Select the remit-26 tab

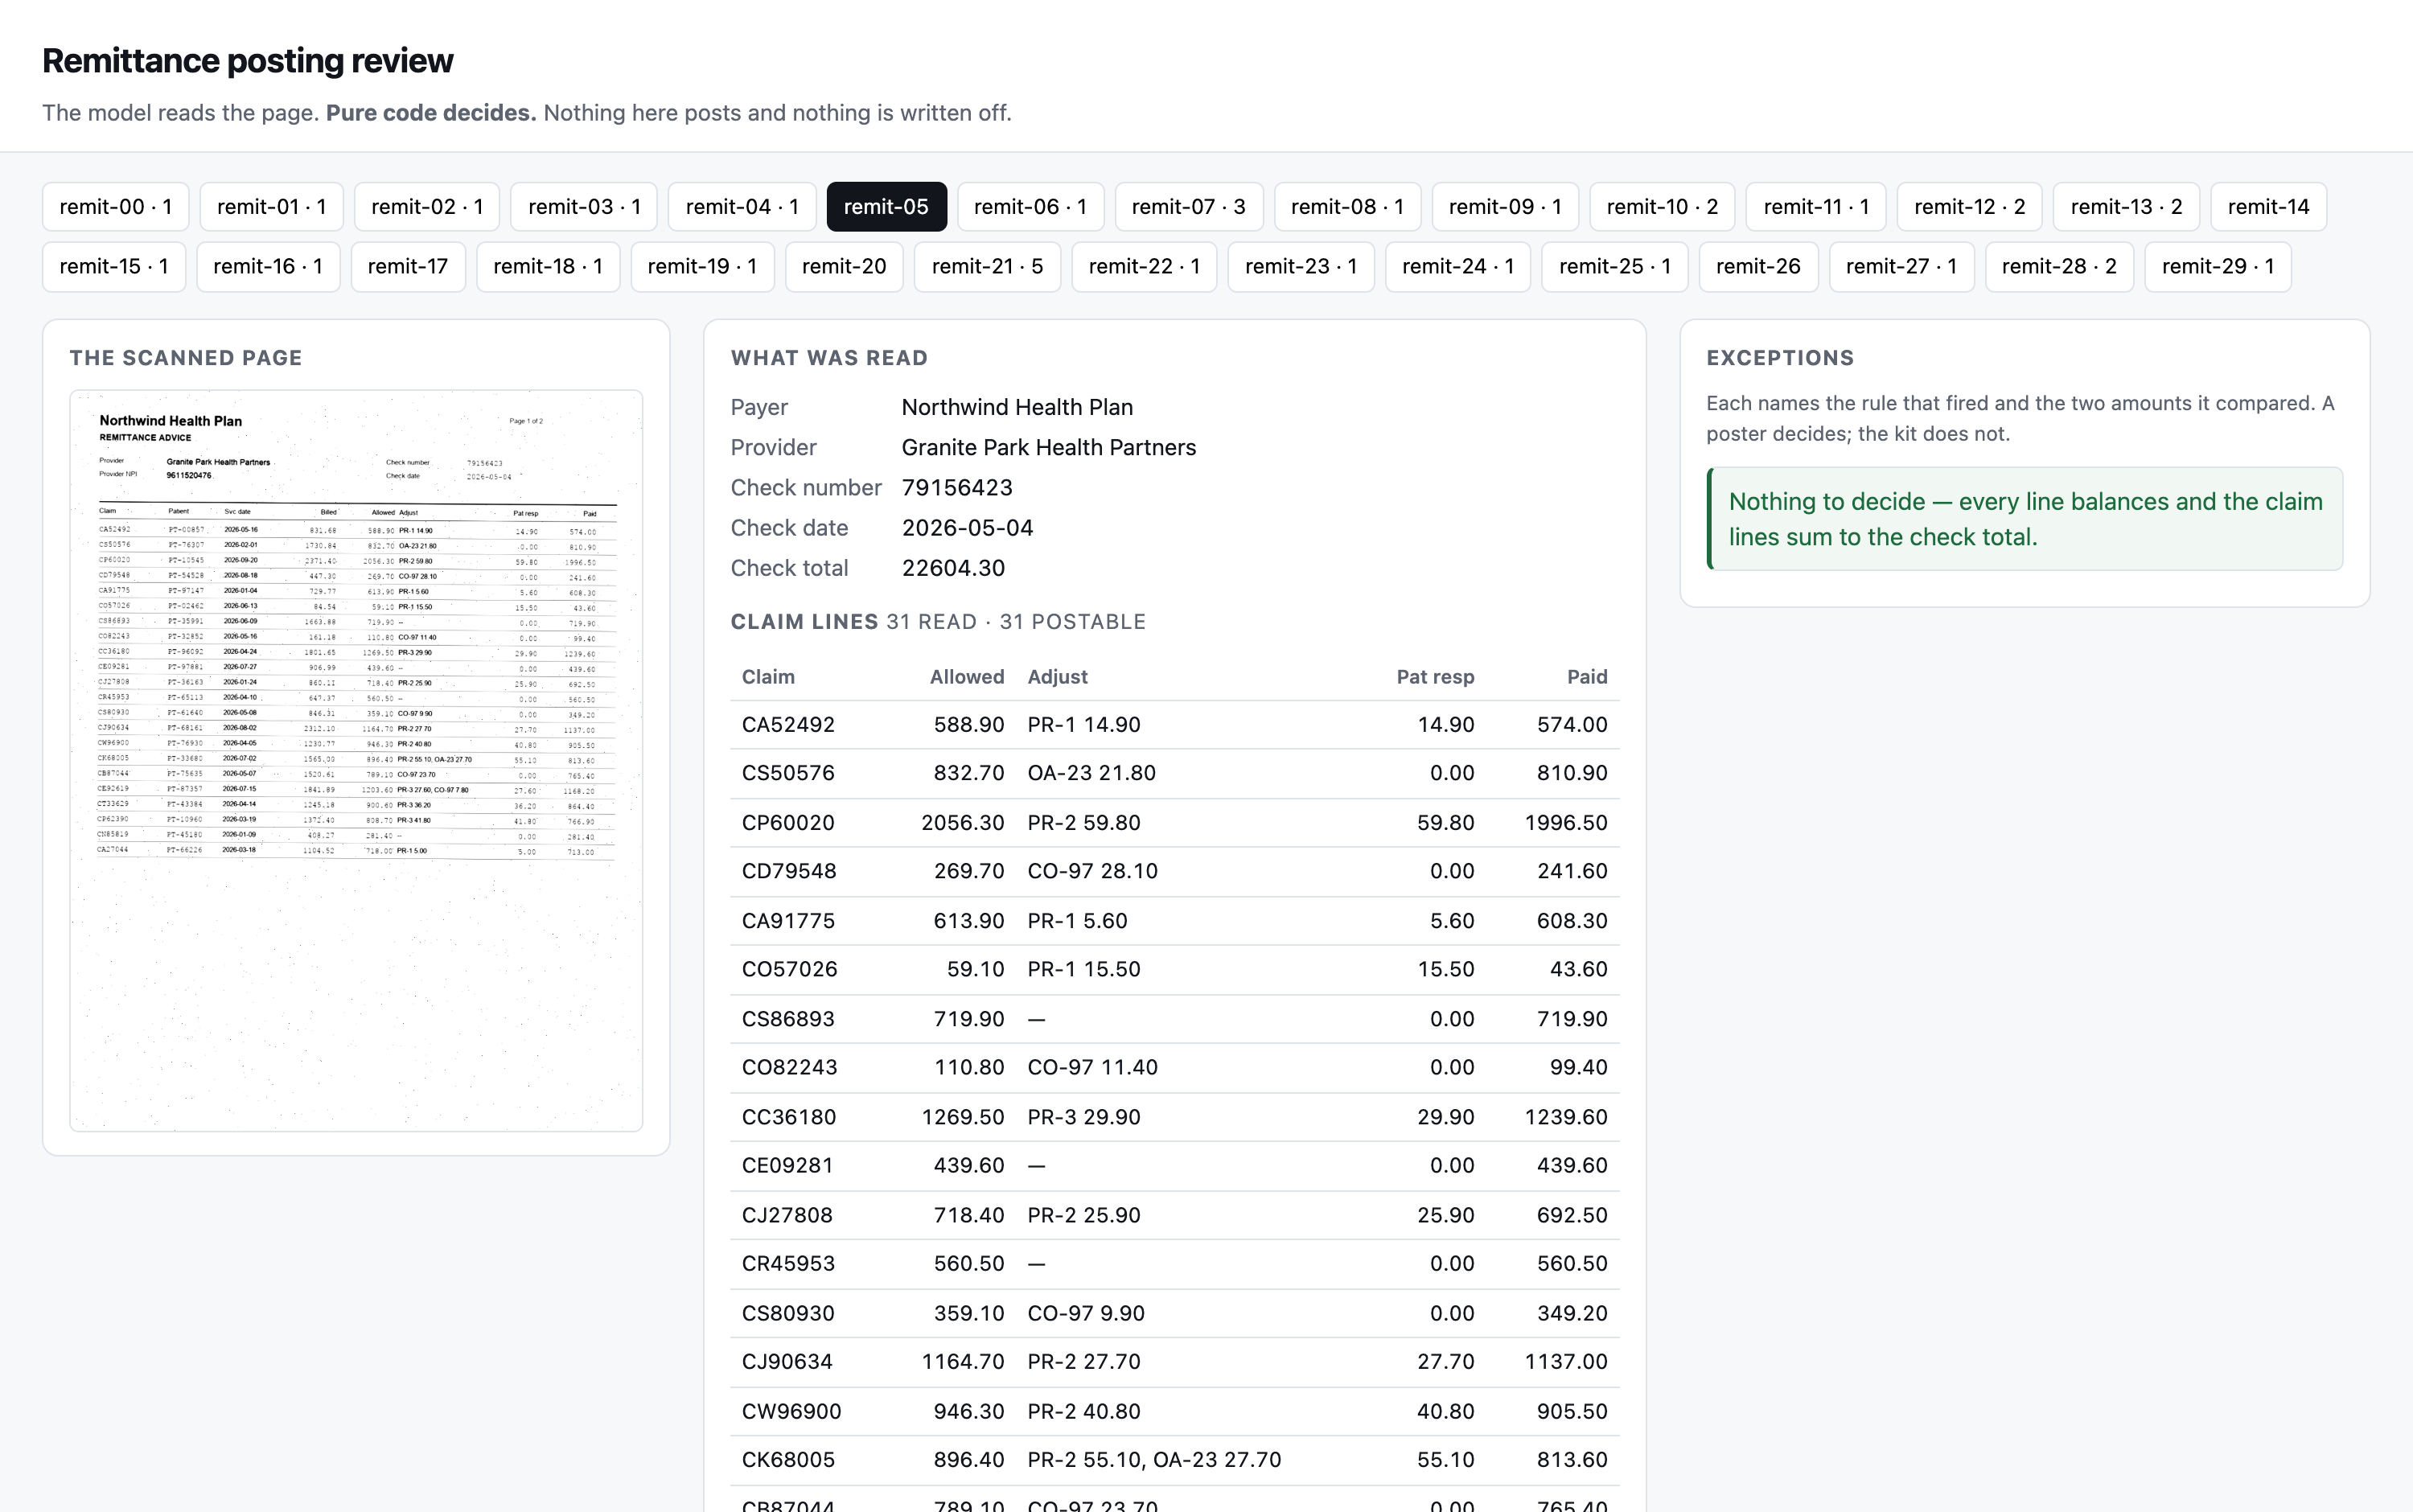[x=1758, y=266]
